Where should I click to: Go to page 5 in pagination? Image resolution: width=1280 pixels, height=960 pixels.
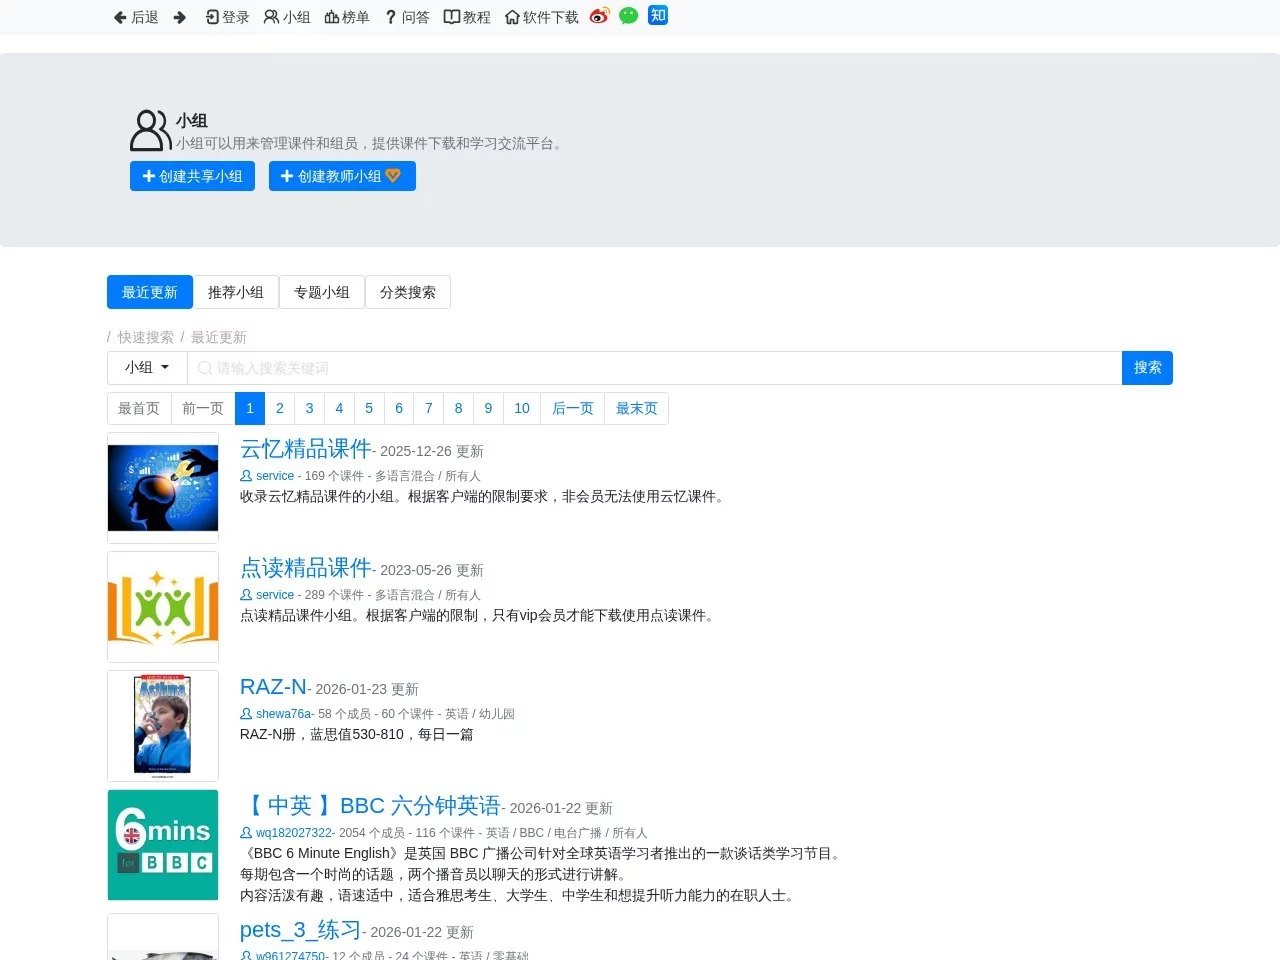pyautogui.click(x=369, y=408)
